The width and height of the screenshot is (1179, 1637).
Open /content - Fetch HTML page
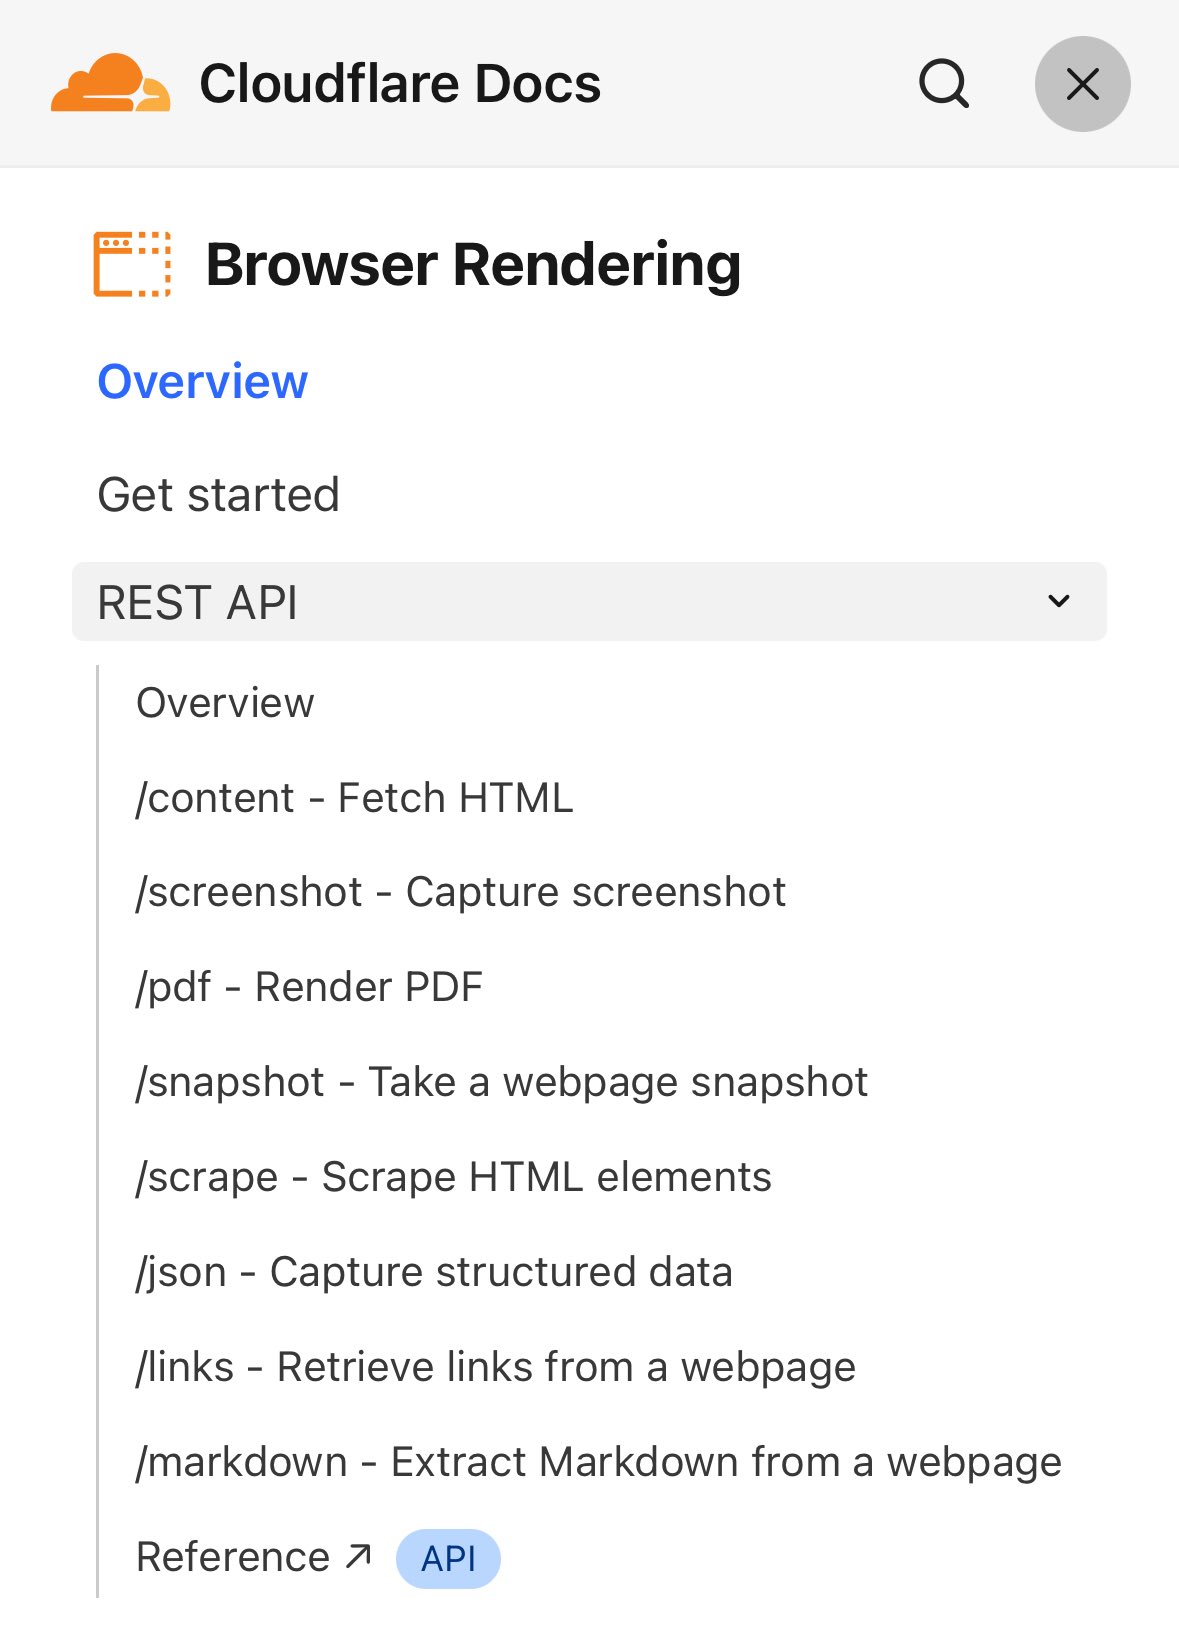(x=355, y=798)
